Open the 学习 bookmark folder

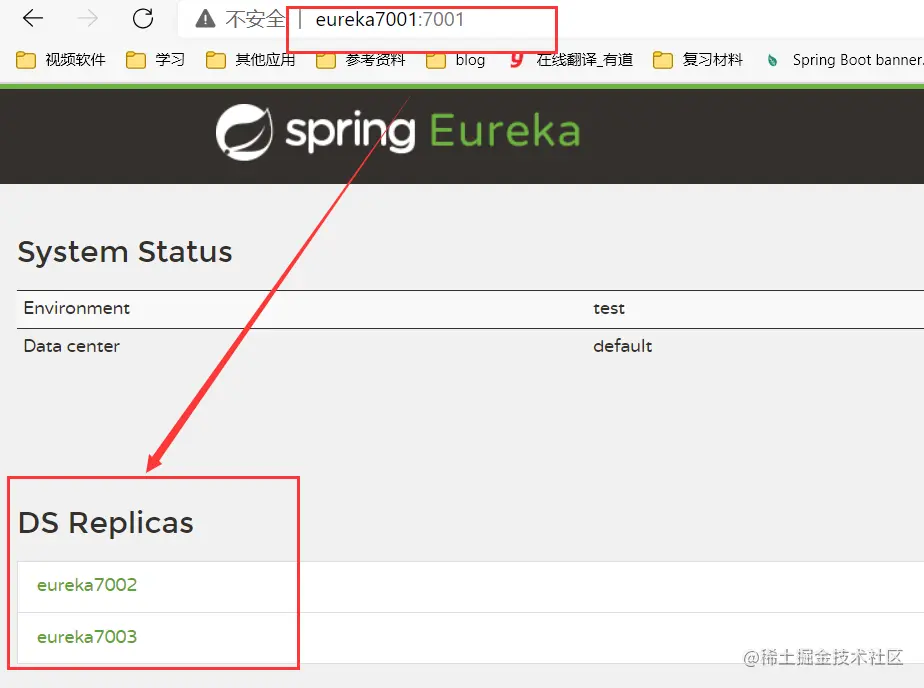[155, 59]
